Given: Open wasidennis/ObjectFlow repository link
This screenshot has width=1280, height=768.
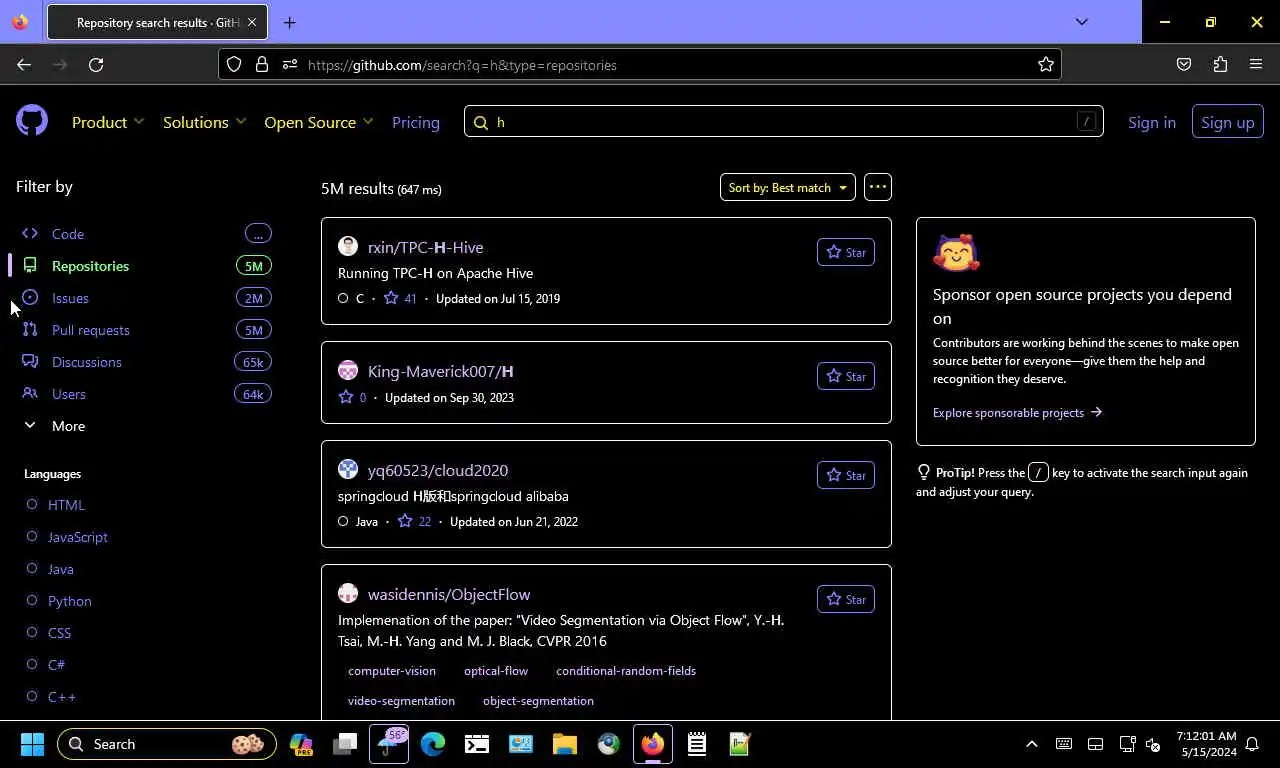Looking at the screenshot, I should (449, 594).
